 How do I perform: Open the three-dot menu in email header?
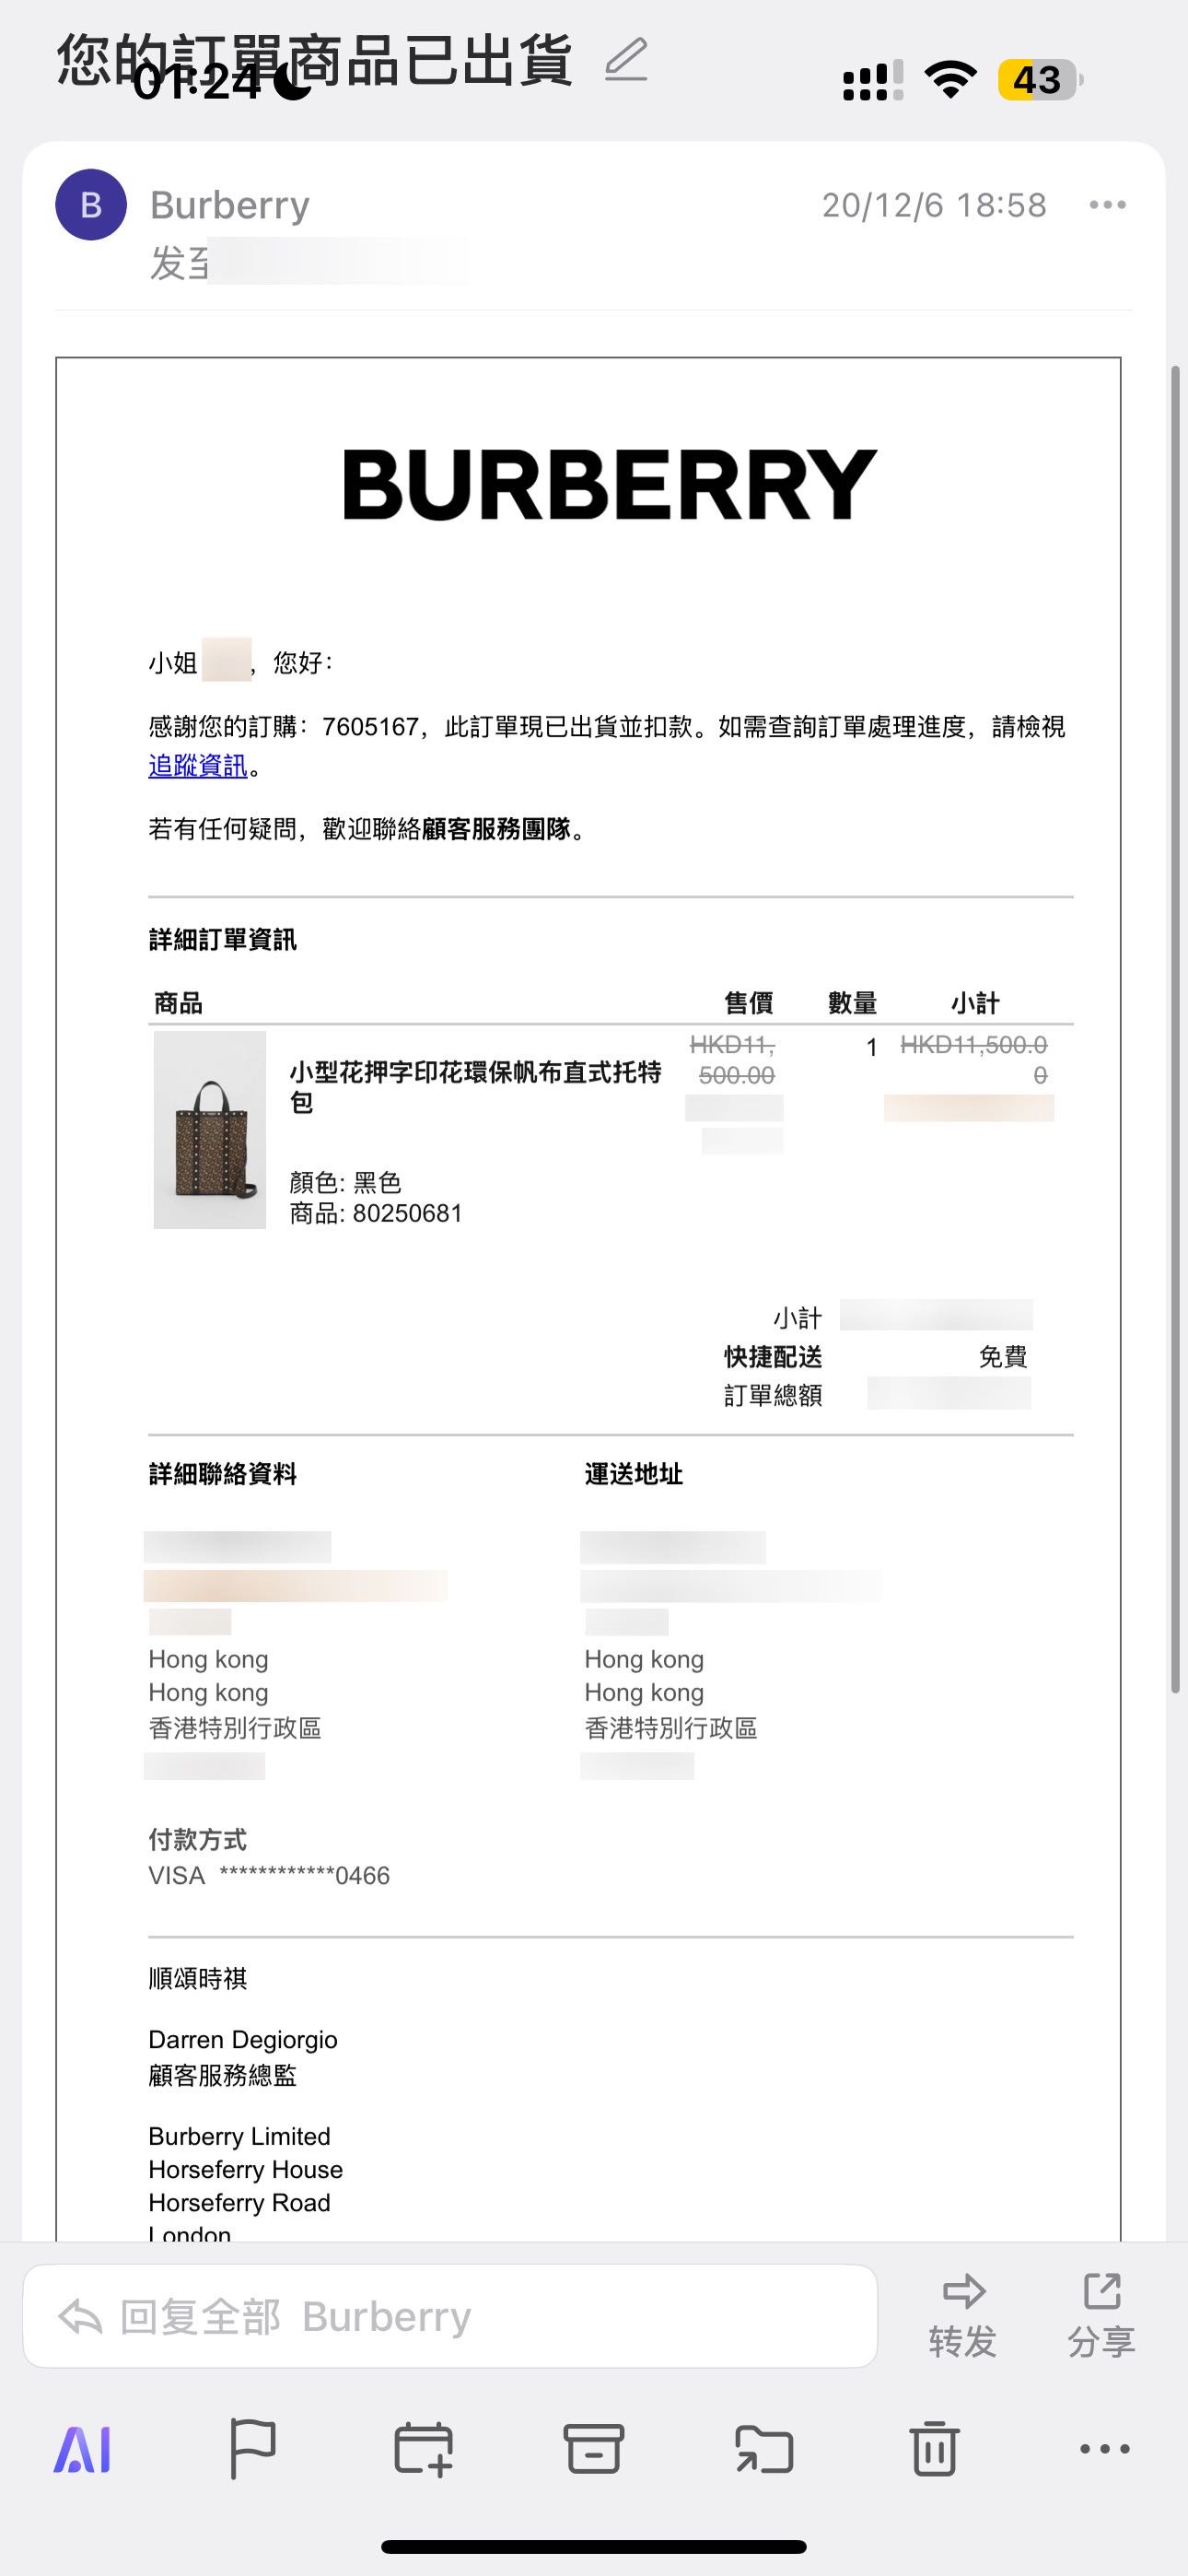click(x=1107, y=205)
